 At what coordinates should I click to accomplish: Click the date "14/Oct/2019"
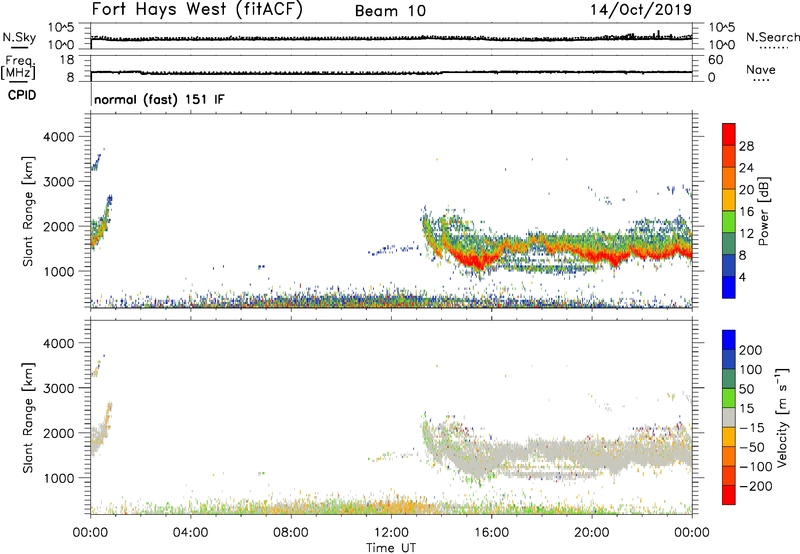(x=641, y=10)
